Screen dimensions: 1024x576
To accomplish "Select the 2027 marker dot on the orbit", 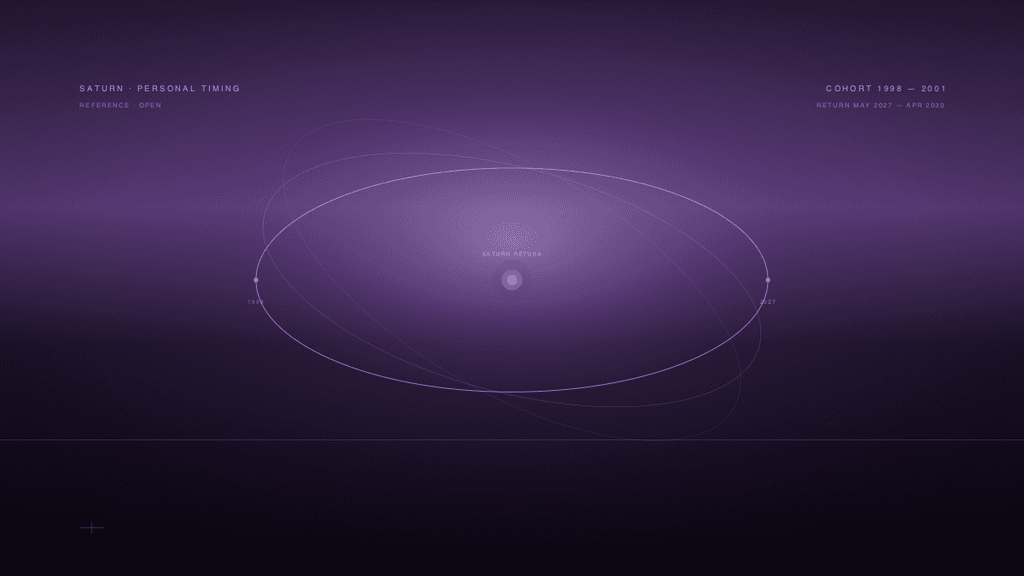I will tap(768, 280).
